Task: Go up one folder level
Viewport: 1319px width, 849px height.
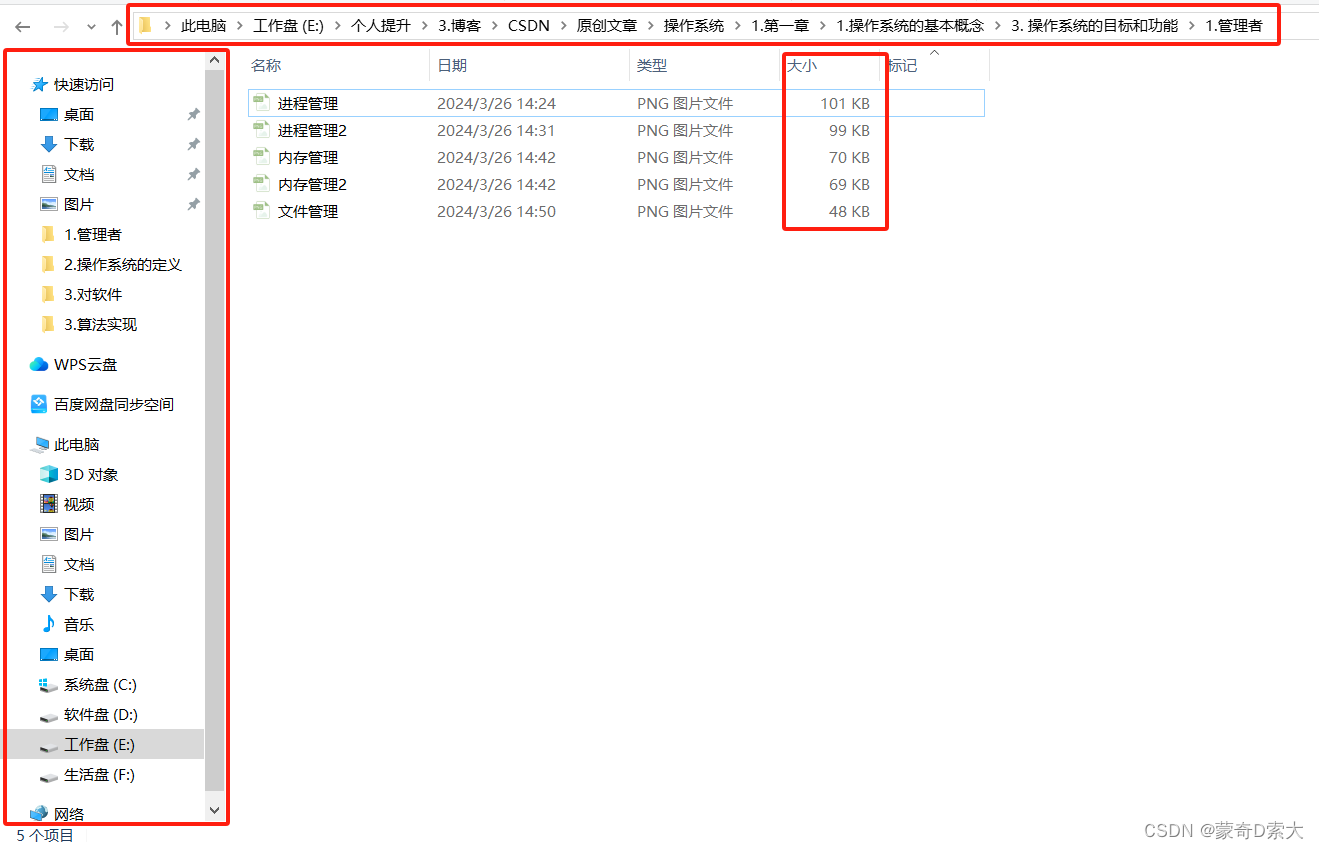Action: pos(116,27)
